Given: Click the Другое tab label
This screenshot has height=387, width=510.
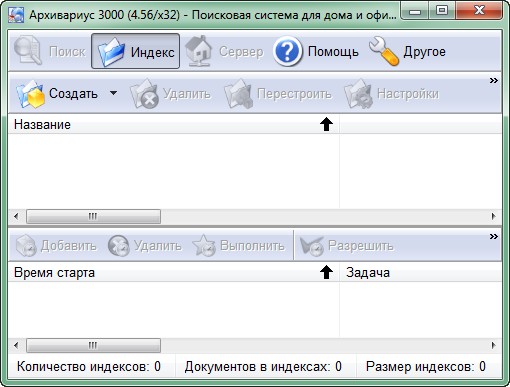Looking at the screenshot, I should [424, 52].
